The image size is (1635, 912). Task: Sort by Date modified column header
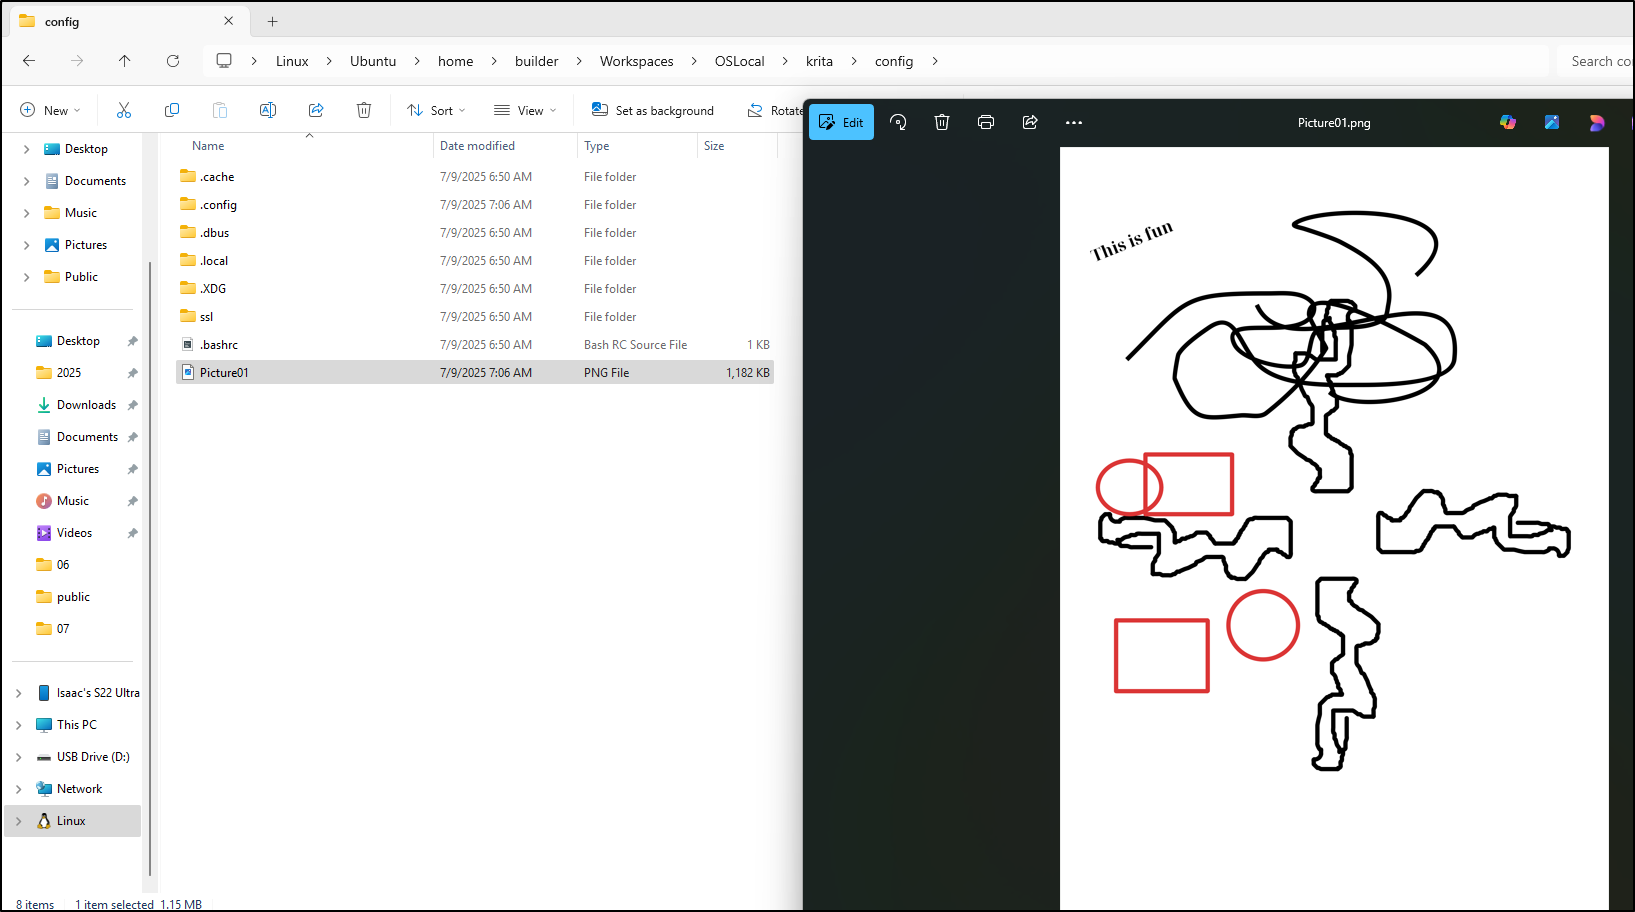point(477,146)
